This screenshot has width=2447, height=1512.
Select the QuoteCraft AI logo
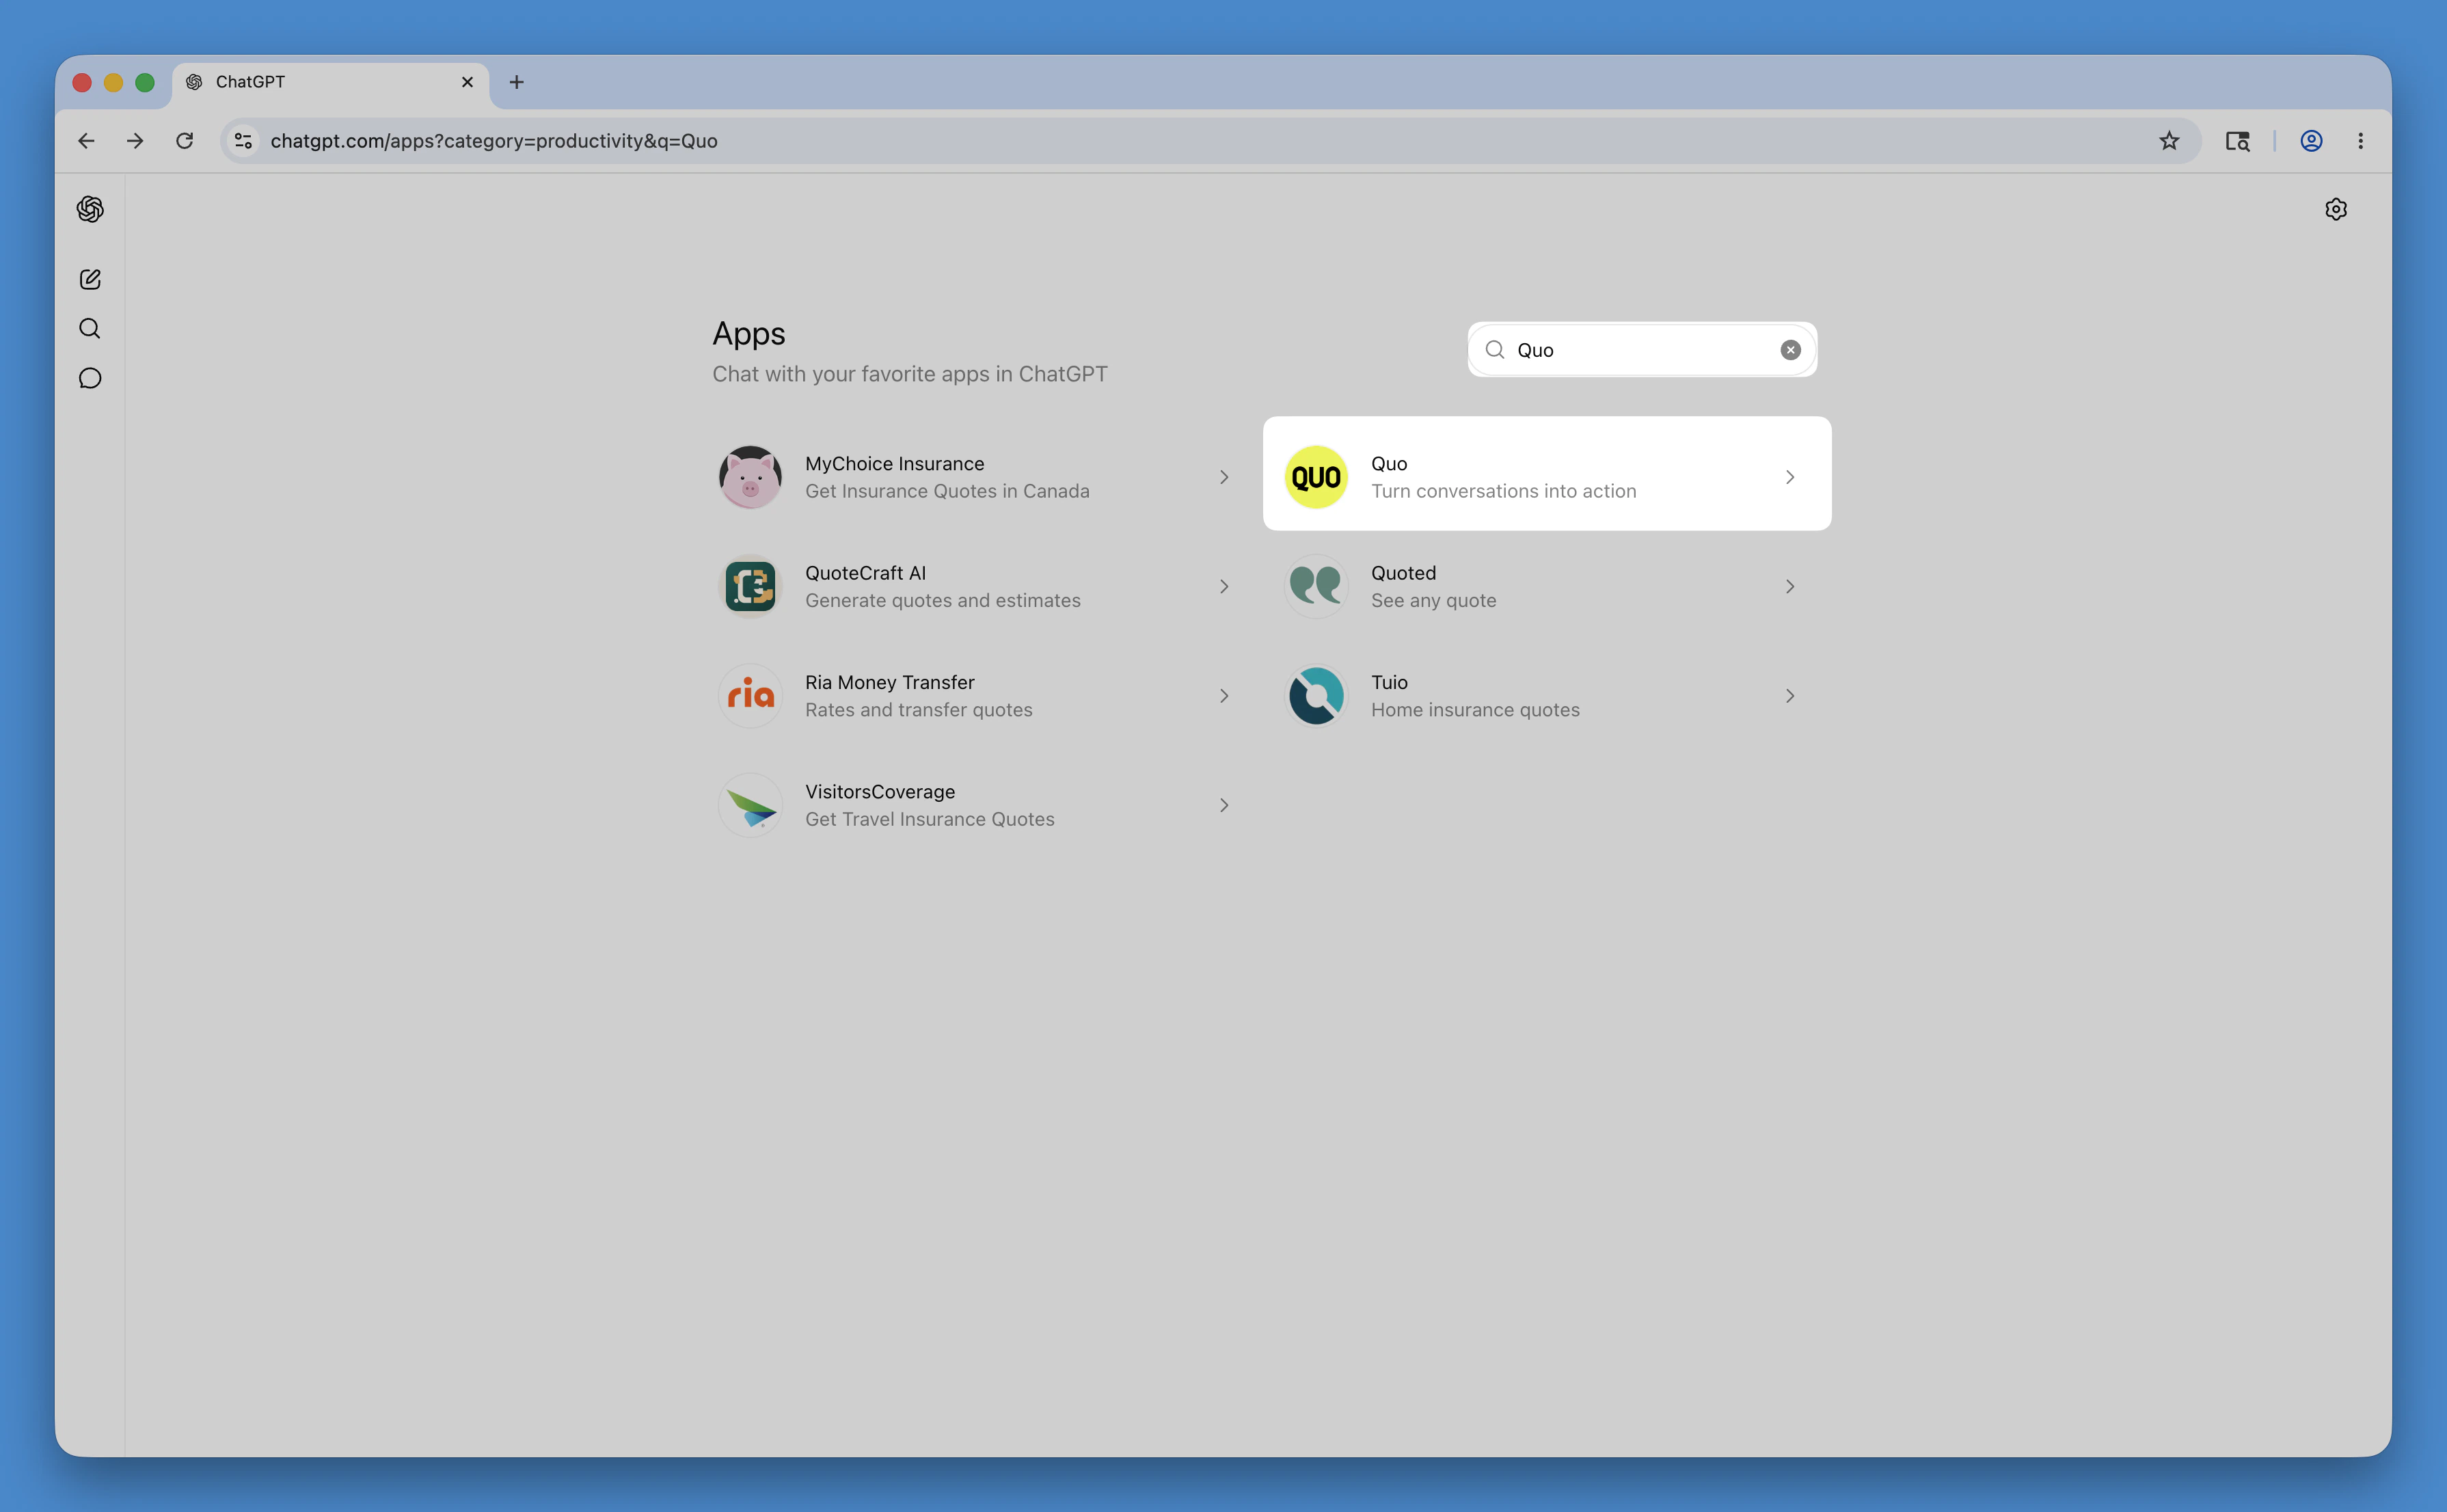[750, 586]
